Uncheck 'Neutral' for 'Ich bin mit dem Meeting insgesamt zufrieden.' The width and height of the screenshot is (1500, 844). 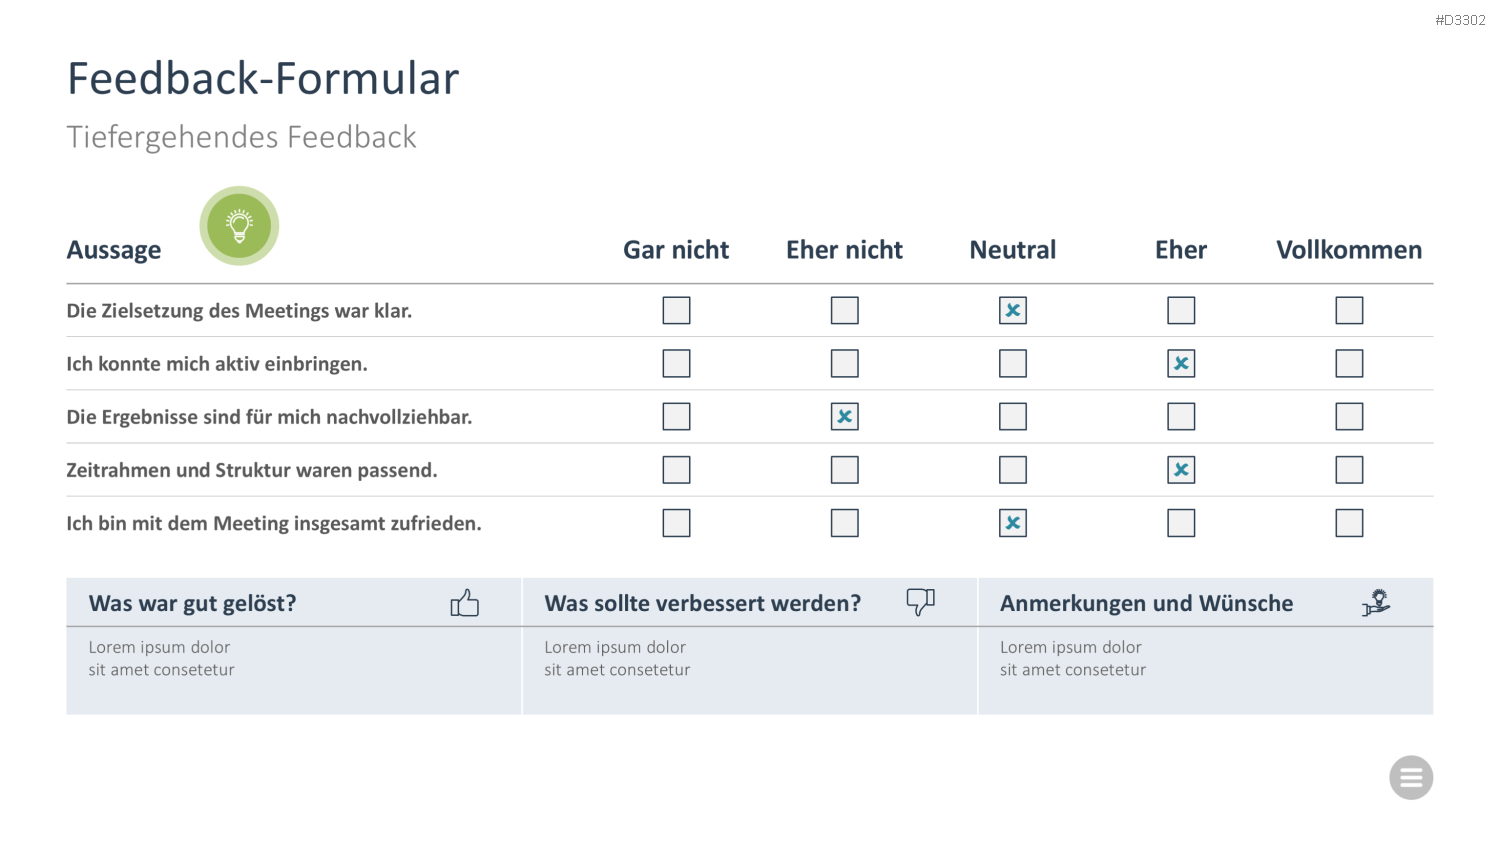pos(1013,523)
